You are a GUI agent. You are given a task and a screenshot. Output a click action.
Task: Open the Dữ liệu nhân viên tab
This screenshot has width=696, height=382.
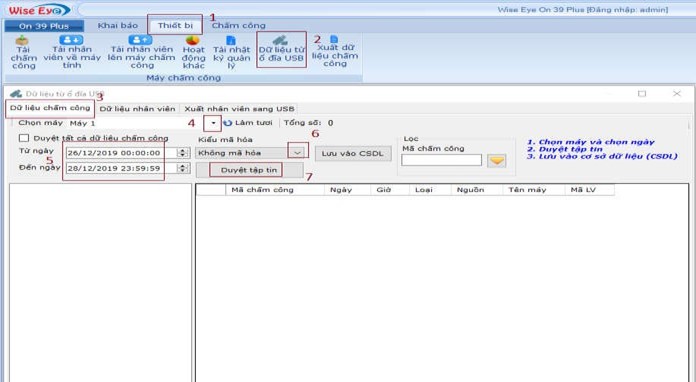[137, 109]
